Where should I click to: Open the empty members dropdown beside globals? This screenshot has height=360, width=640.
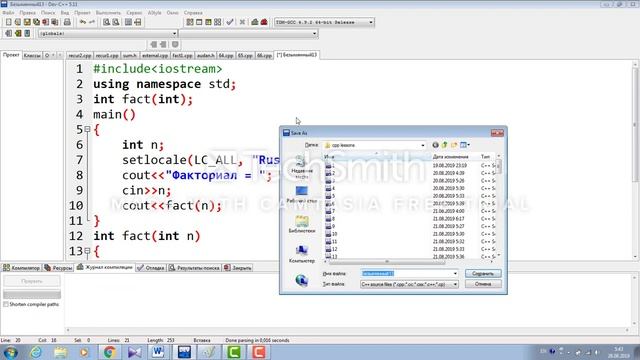[248, 33]
